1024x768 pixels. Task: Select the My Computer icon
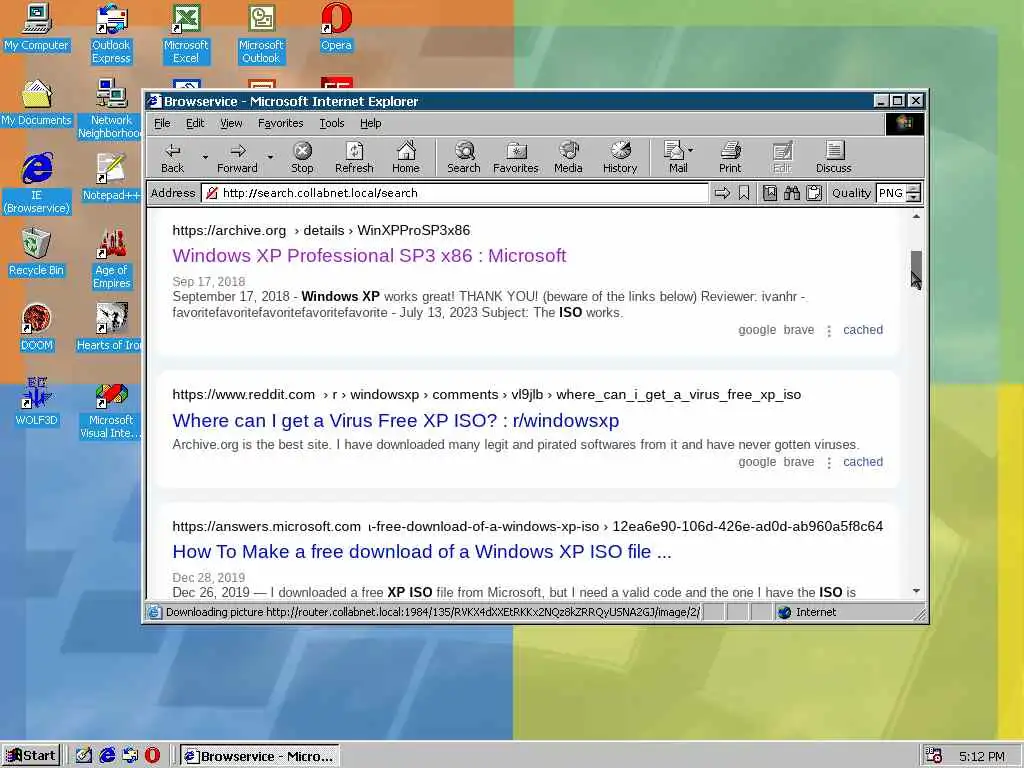(37, 27)
